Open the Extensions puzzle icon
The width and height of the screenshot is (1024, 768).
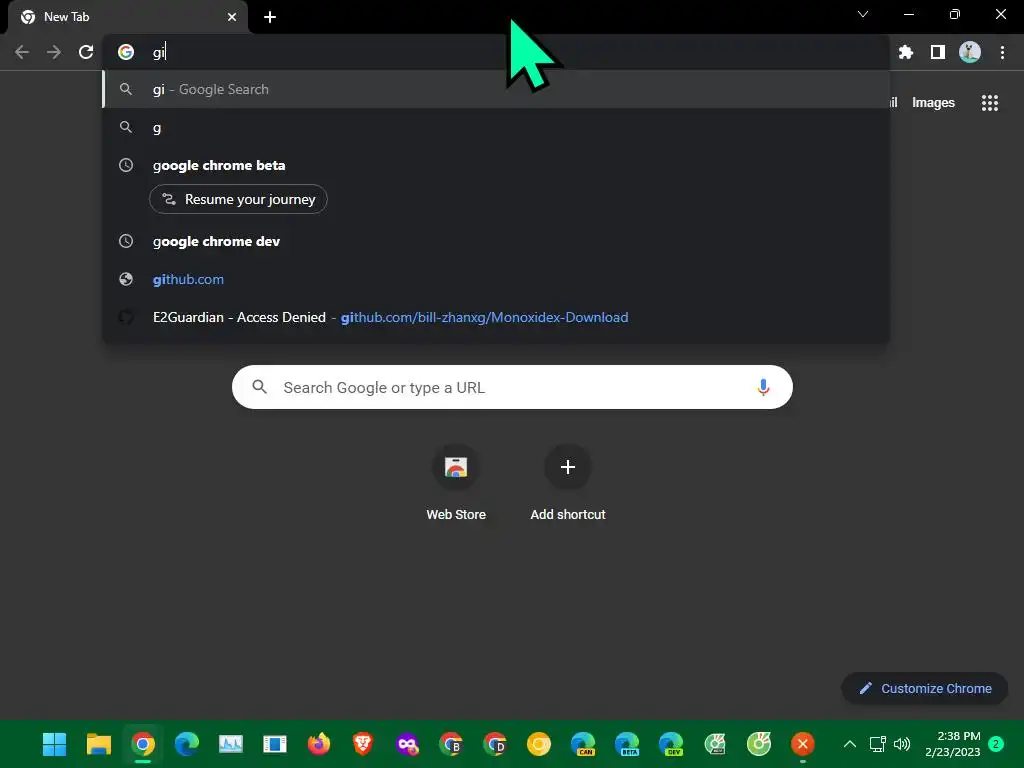pos(906,52)
